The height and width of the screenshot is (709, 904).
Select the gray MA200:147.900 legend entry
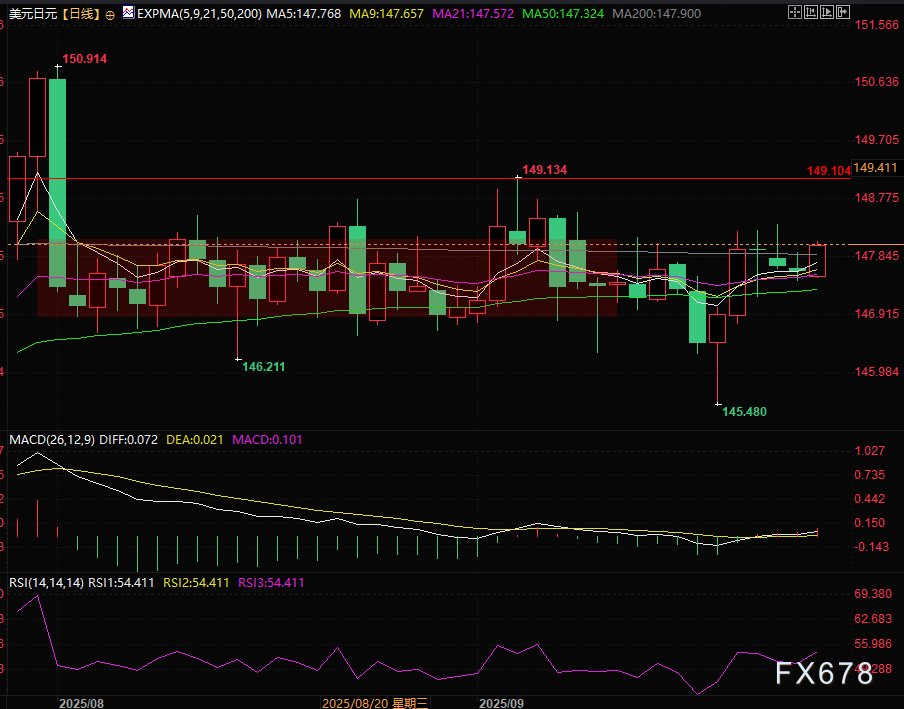(x=657, y=15)
